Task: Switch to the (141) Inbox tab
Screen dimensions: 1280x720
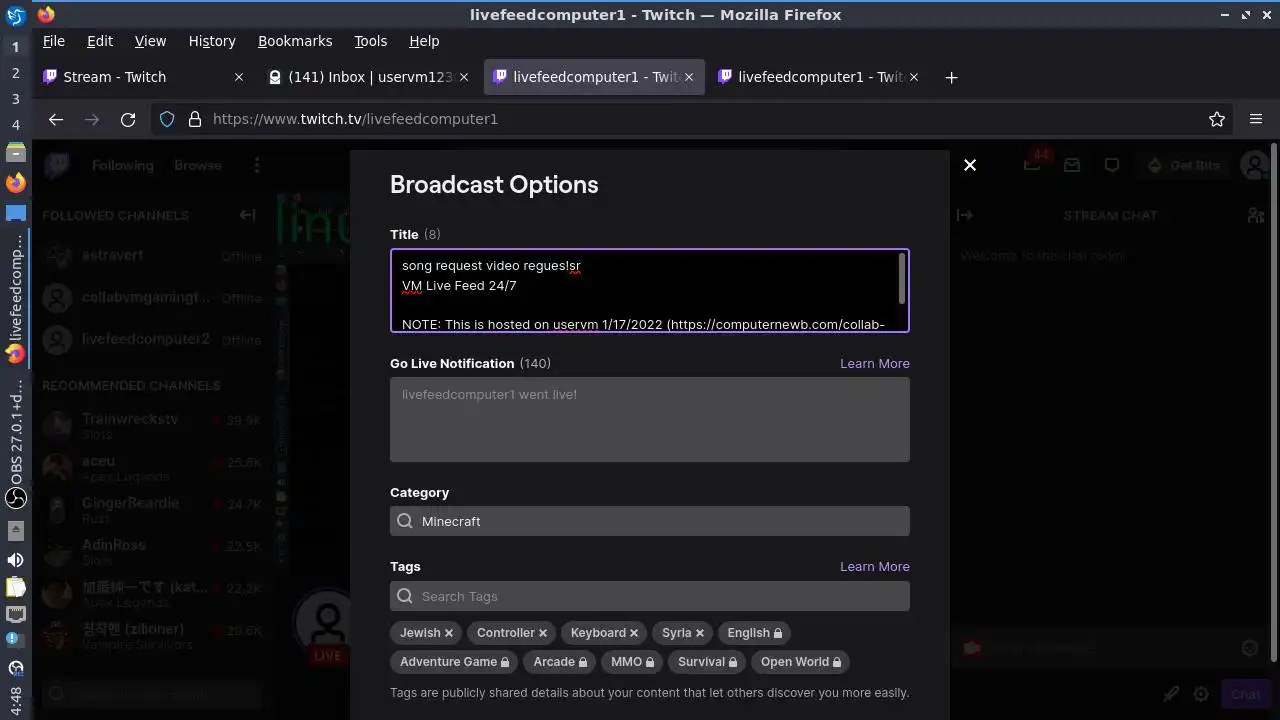Action: (368, 77)
